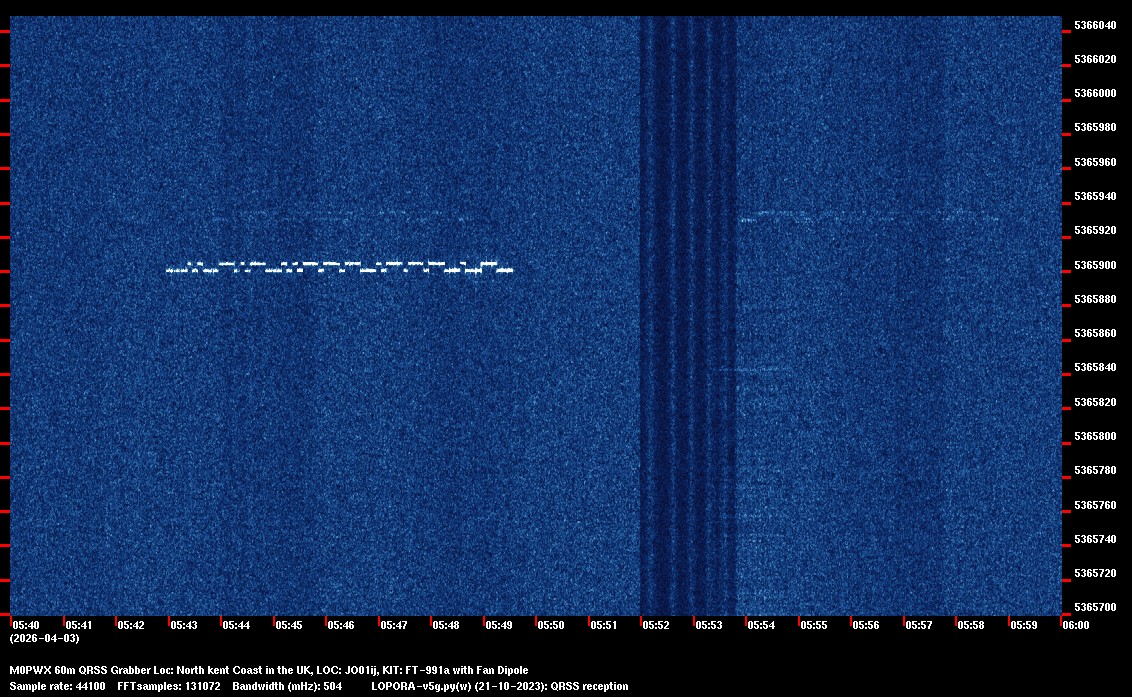1132x697 pixels.
Task: Select the 5365800 frequency scale label
Action: [1095, 436]
